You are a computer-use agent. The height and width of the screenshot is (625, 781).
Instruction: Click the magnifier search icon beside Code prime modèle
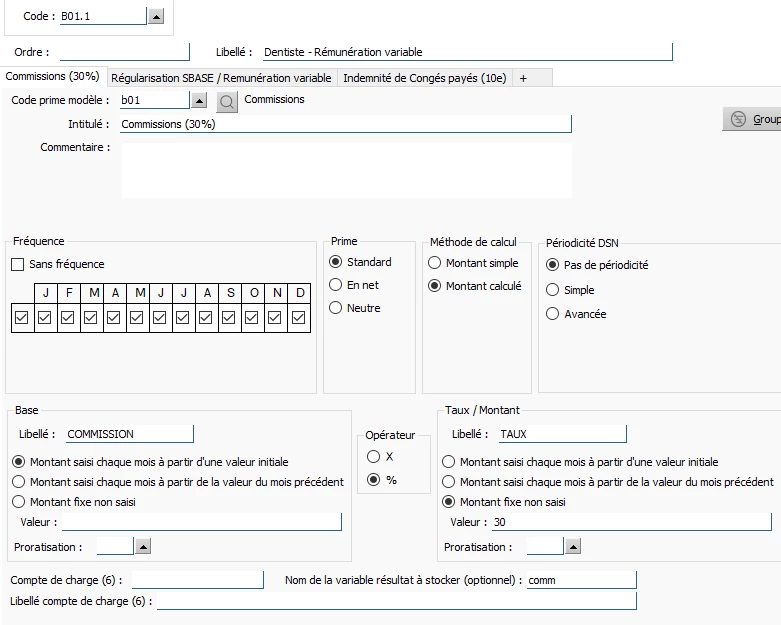point(227,101)
